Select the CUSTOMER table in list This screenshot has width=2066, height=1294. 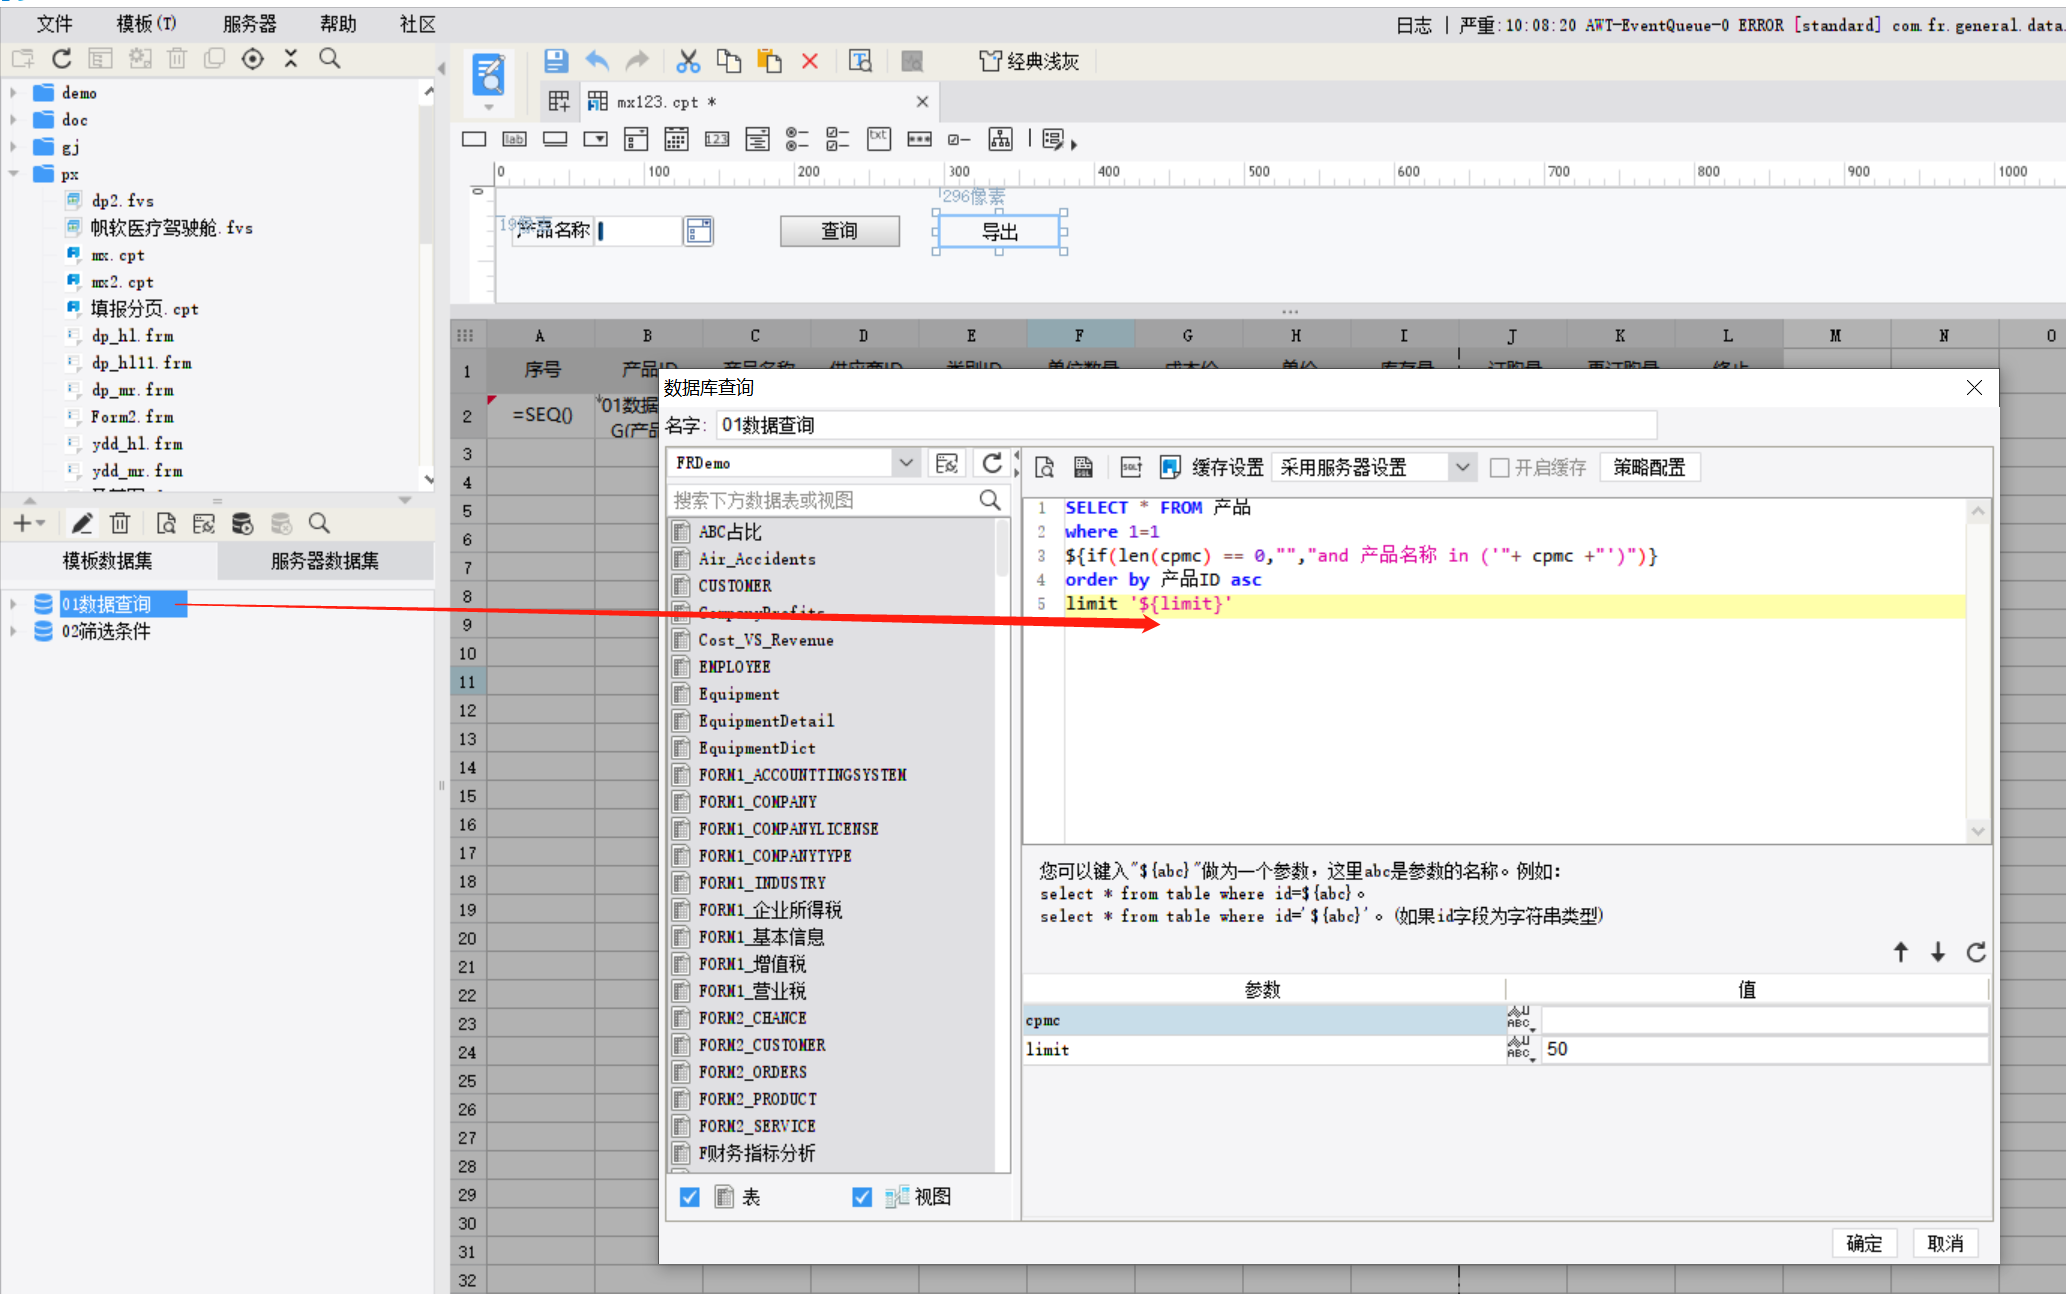734,586
